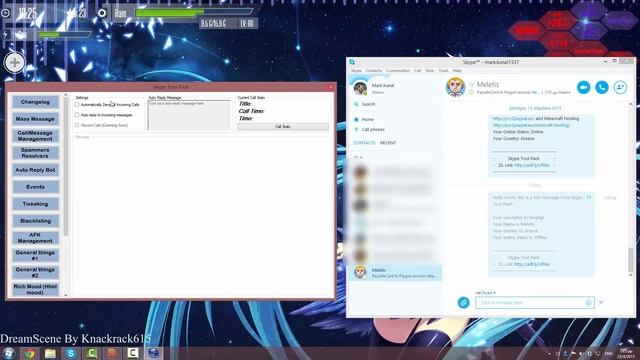Viewport: 640px width, 360px height.
Task: Open the orange app icon on taskbar
Action: point(112,353)
